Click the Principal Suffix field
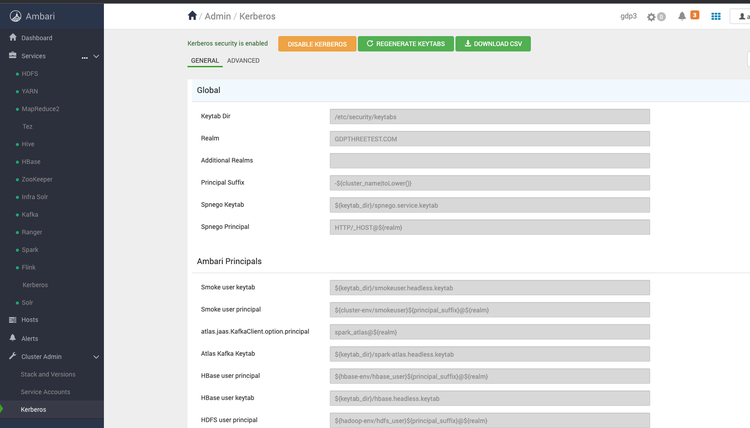The image size is (750, 428). (x=490, y=183)
